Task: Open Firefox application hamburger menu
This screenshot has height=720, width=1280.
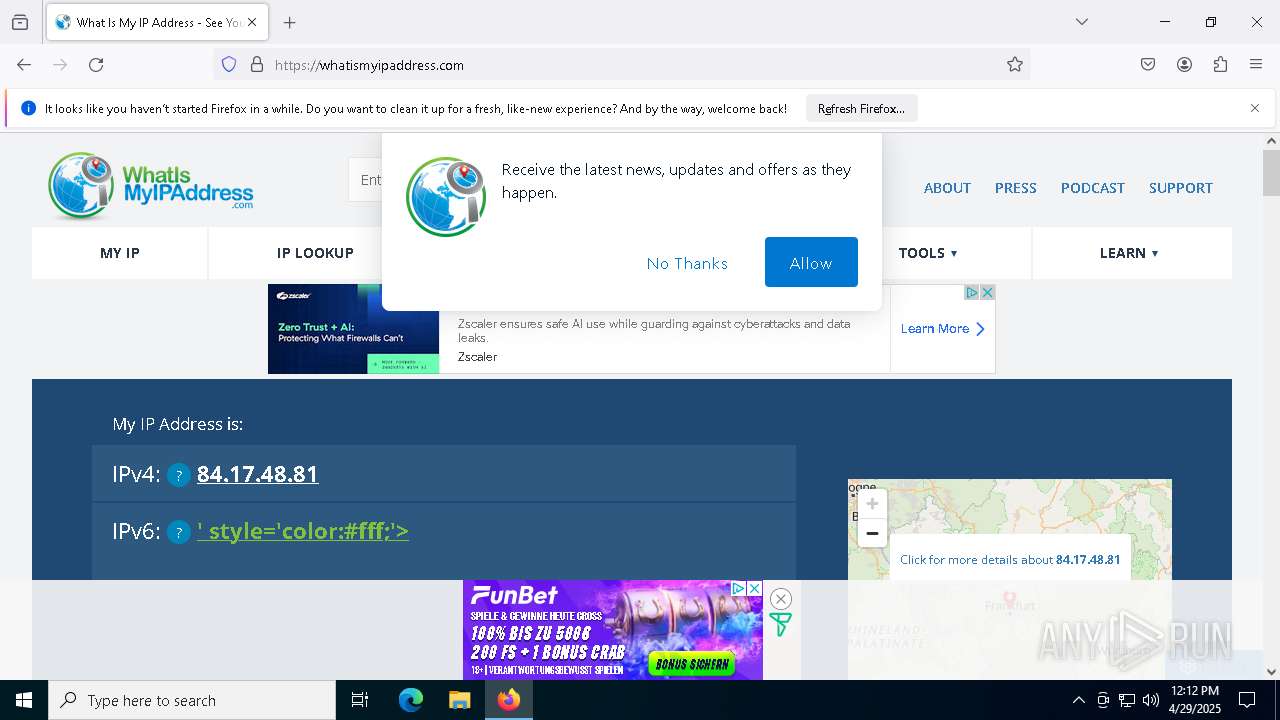Action: click(1256, 65)
